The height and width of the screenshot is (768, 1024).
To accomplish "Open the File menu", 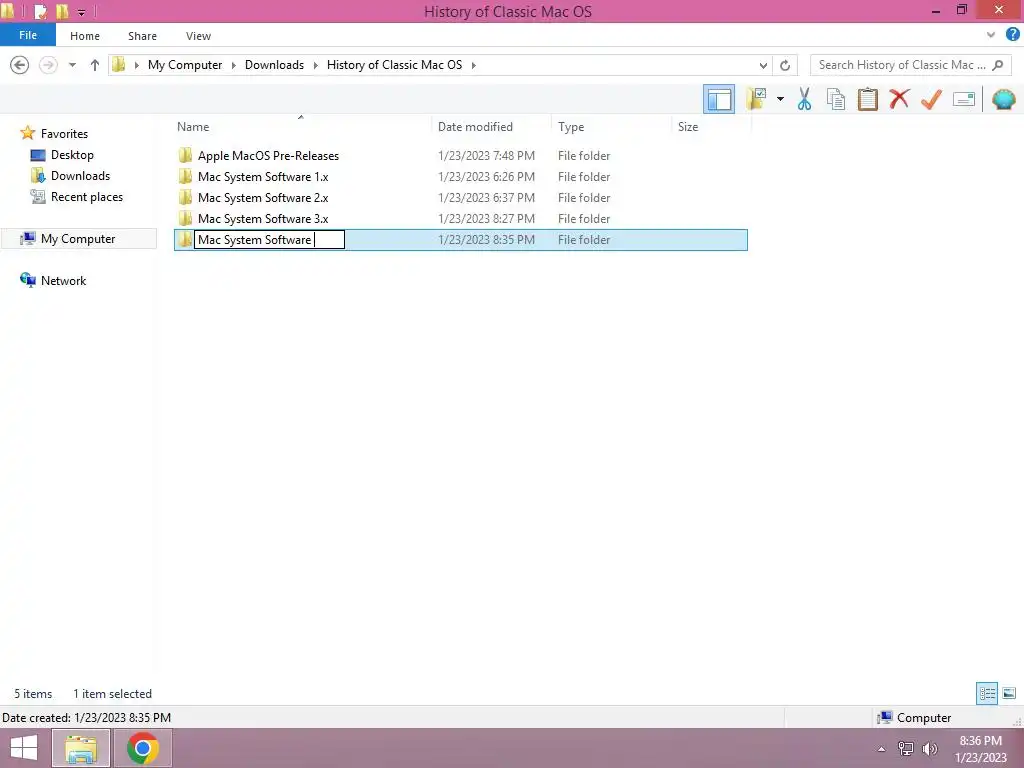I will point(28,35).
